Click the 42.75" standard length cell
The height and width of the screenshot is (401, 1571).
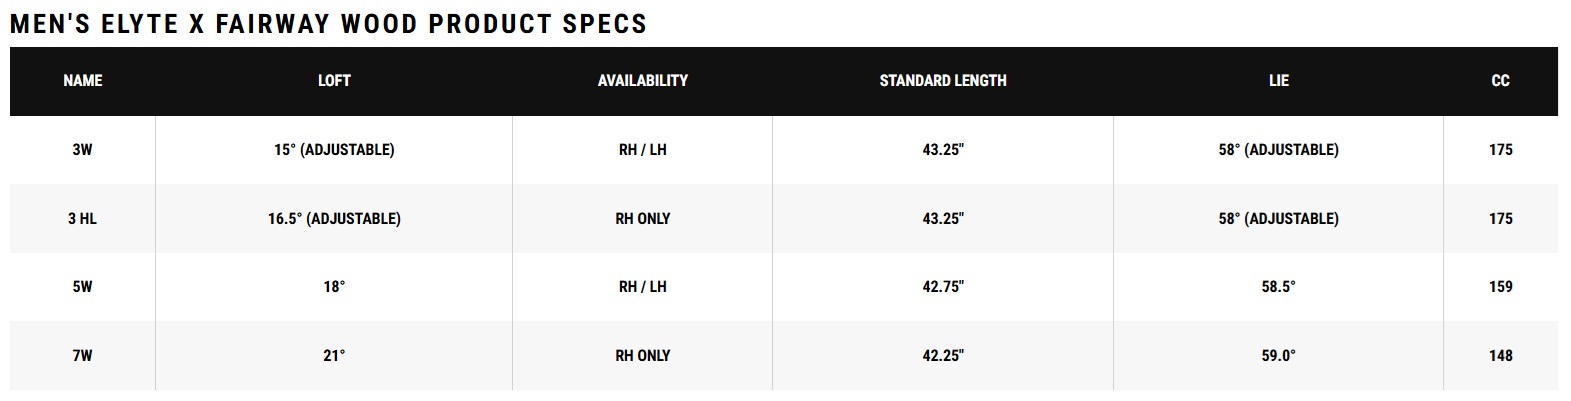tap(943, 287)
